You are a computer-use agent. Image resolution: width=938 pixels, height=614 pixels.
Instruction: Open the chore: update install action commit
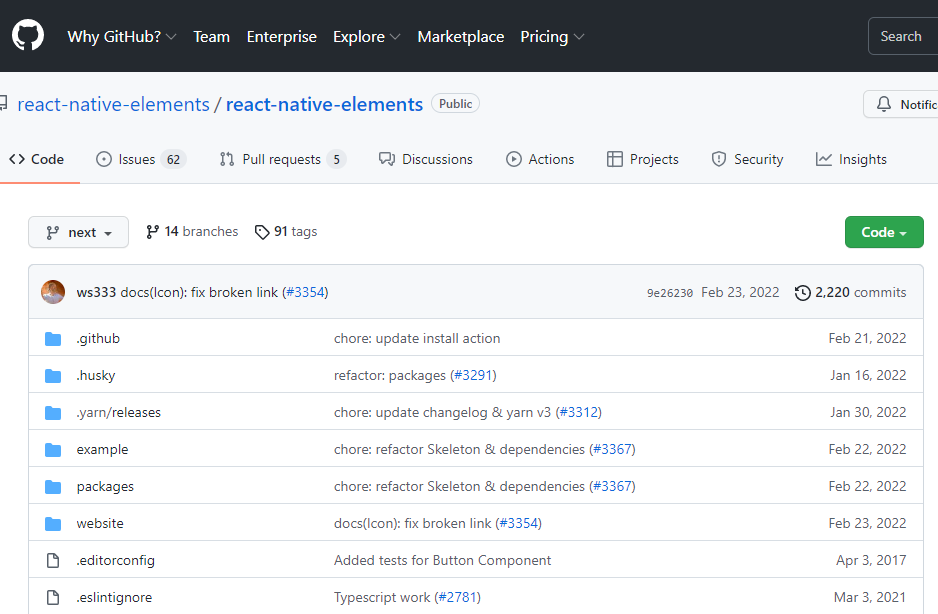[417, 338]
